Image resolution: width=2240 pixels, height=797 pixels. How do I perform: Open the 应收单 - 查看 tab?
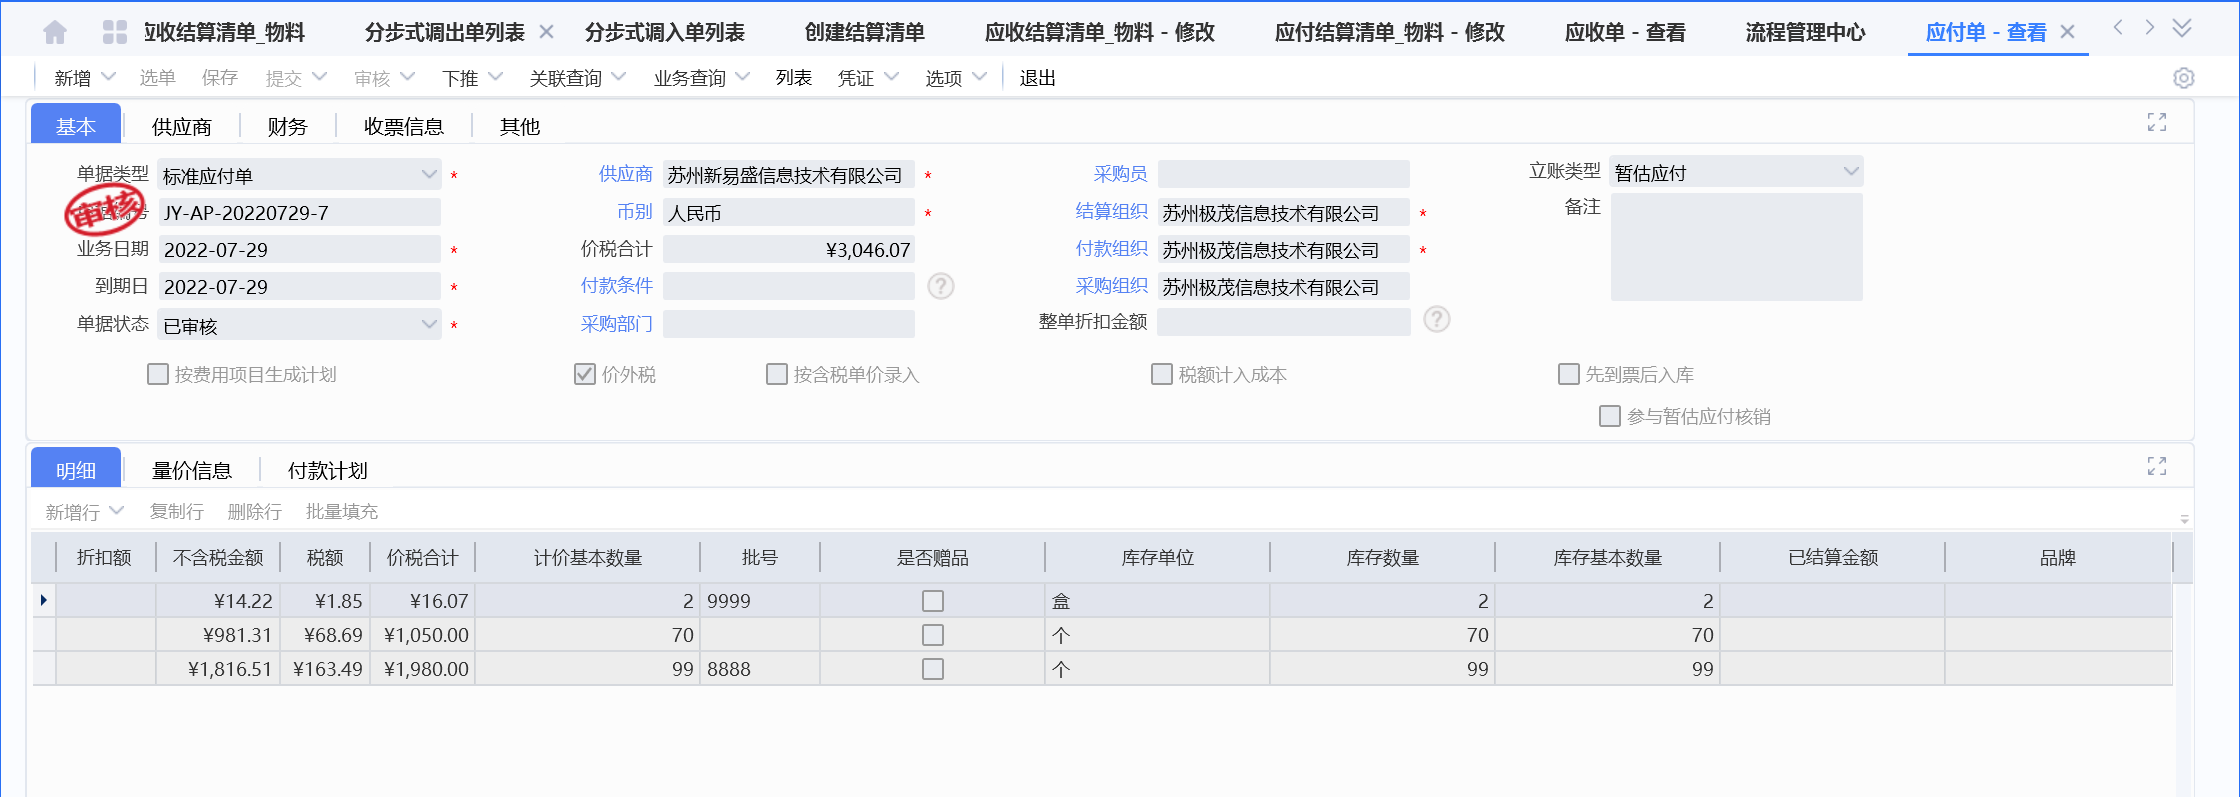[1625, 33]
